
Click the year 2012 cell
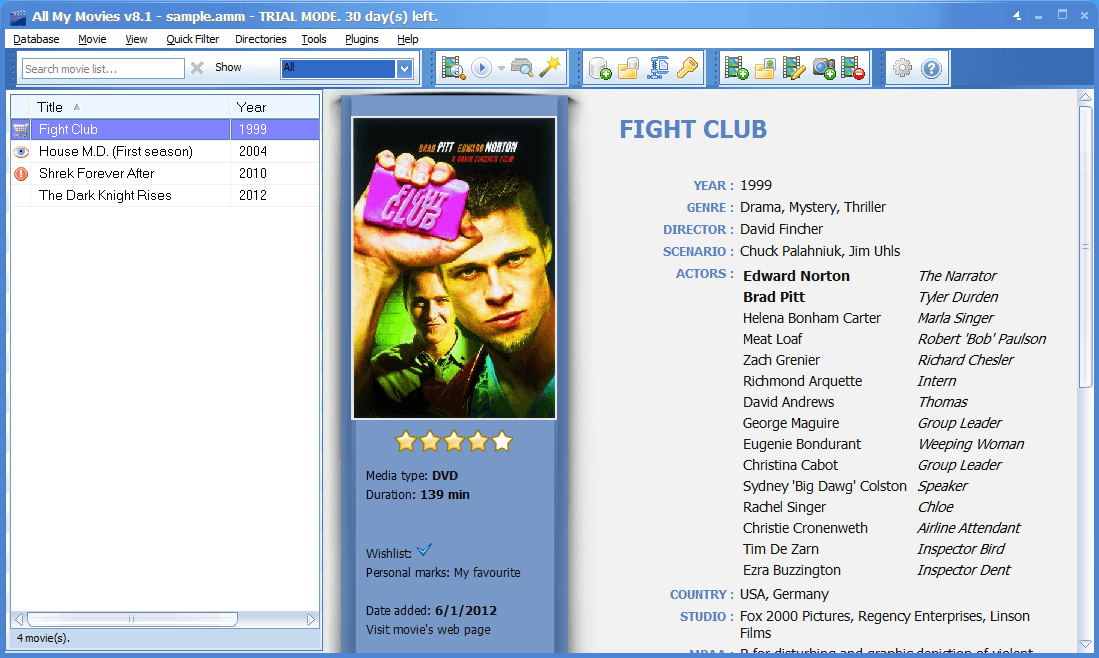(x=252, y=196)
